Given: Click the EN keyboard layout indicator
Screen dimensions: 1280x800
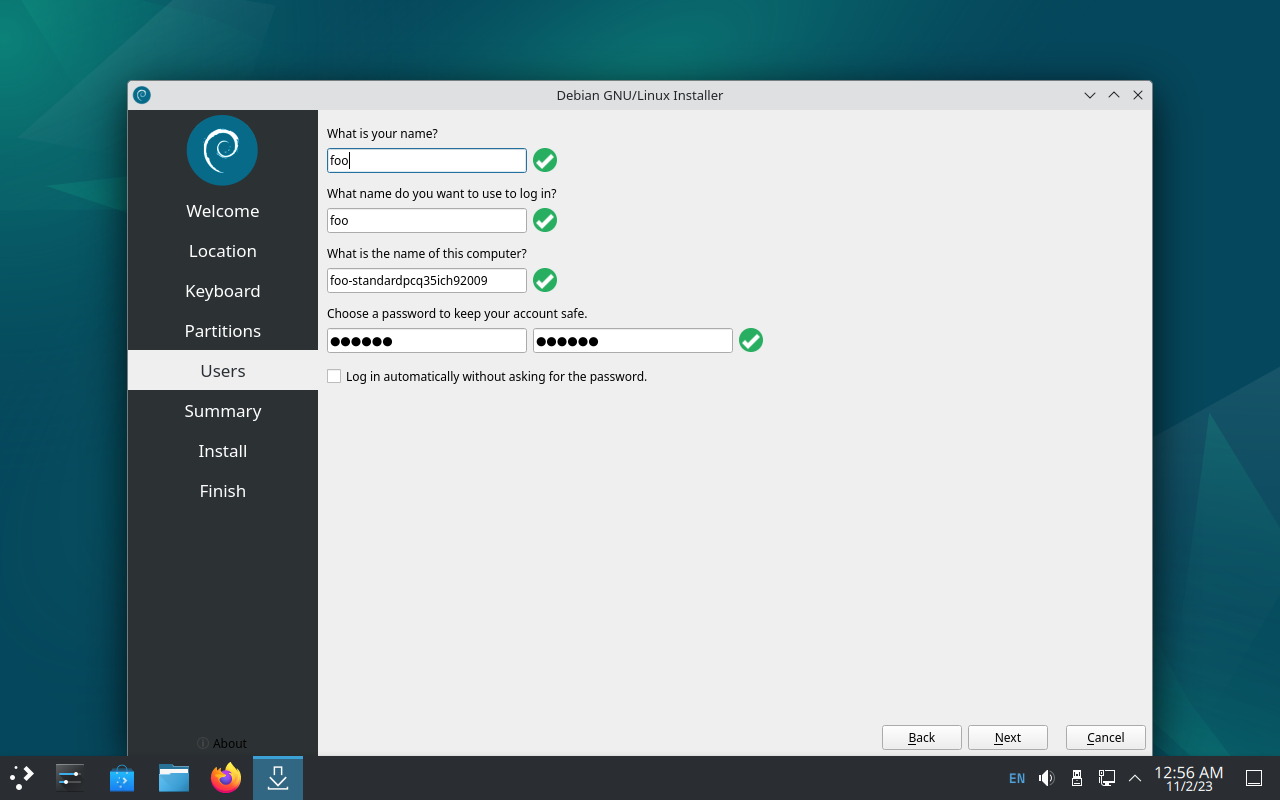Looking at the screenshot, I should tap(1017, 778).
